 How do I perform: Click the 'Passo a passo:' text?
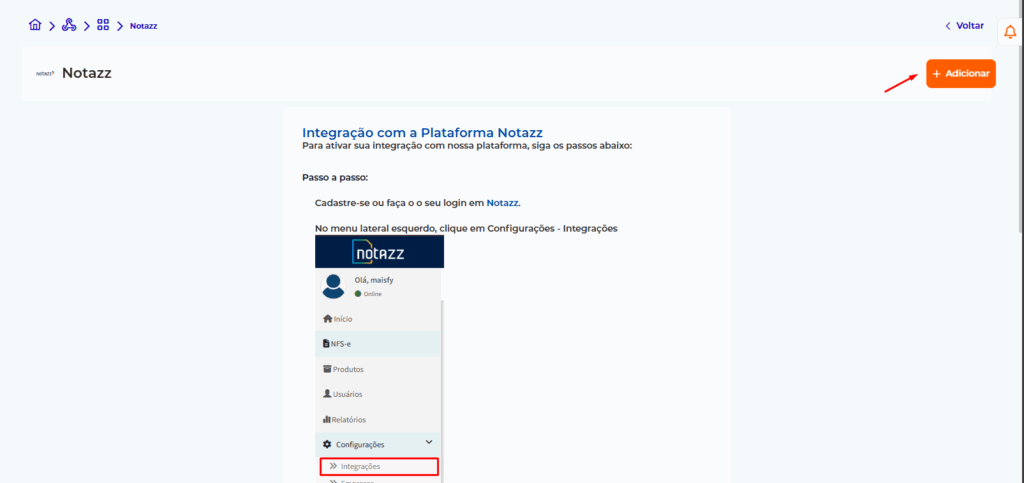[x=335, y=178]
